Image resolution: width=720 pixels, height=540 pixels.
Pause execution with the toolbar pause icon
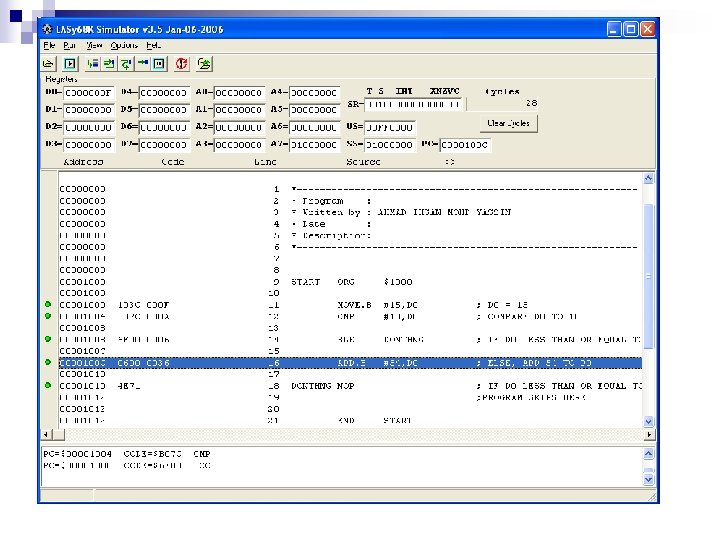(159, 64)
